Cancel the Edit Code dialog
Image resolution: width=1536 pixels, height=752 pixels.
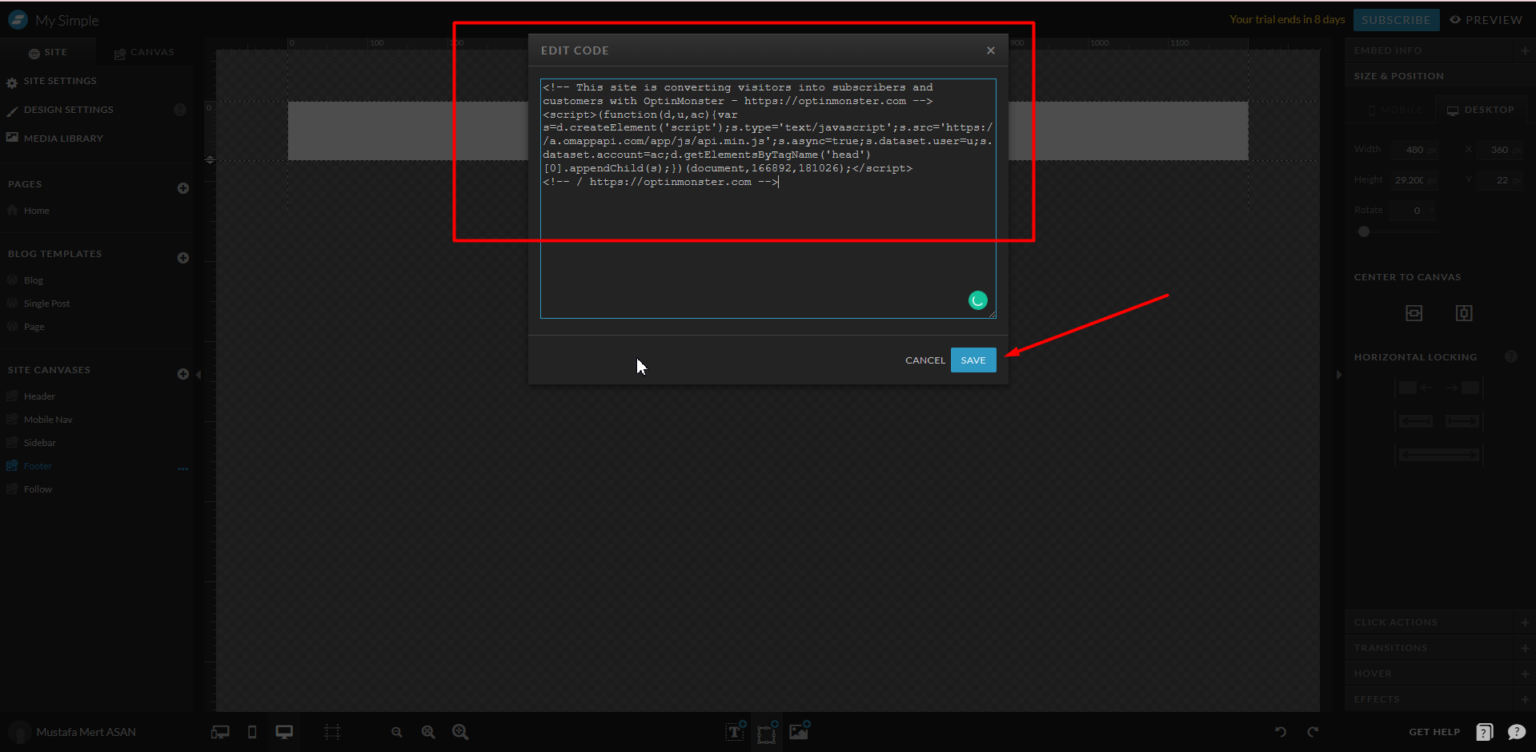click(x=925, y=360)
